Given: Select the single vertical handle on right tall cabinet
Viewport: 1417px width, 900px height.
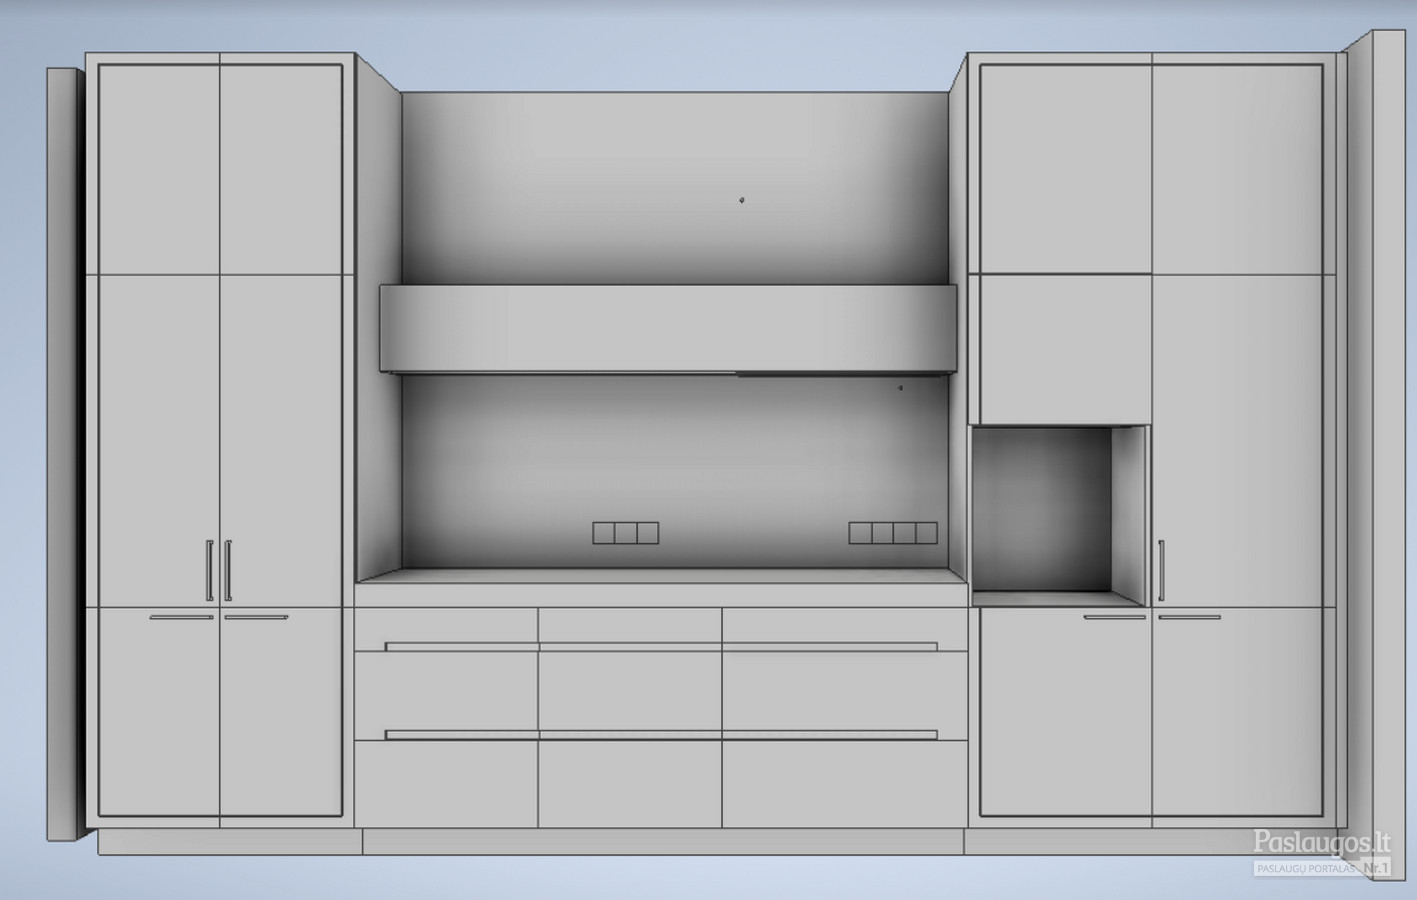Looking at the screenshot, I should click(1161, 571).
